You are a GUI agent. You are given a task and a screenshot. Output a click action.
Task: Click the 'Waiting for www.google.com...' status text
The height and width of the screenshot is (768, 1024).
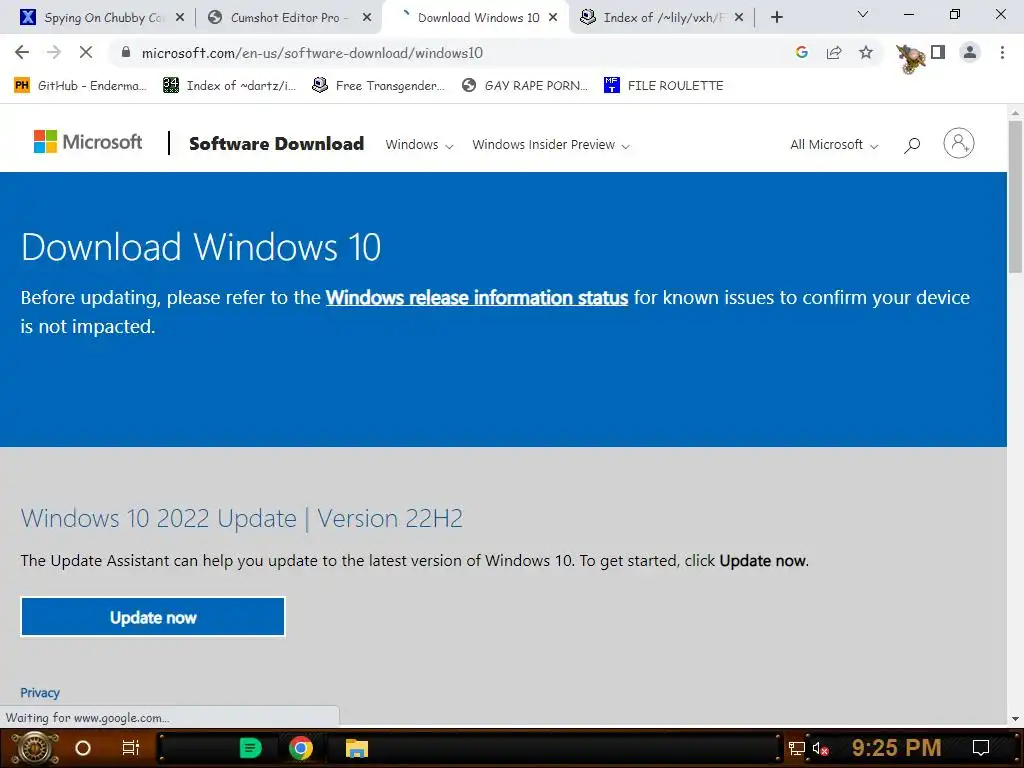tap(88, 718)
